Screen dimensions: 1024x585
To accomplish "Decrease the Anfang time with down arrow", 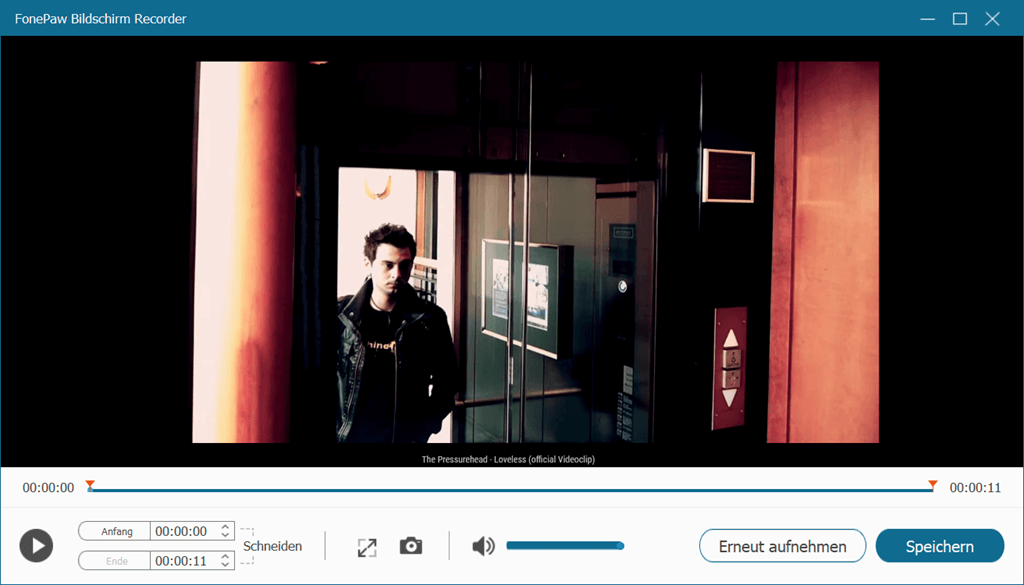I will click(x=225, y=535).
